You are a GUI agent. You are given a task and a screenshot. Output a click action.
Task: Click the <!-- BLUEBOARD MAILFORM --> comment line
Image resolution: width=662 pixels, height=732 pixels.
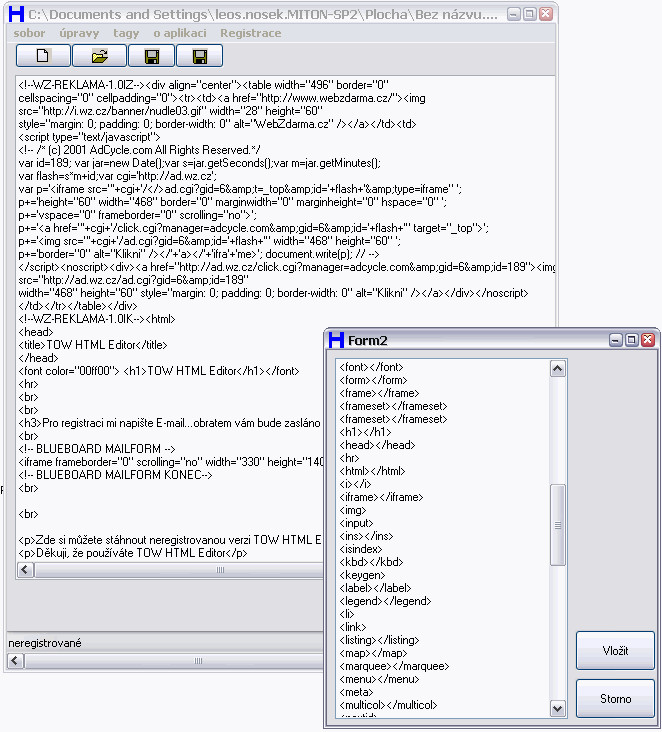pyautogui.click(x=97, y=449)
